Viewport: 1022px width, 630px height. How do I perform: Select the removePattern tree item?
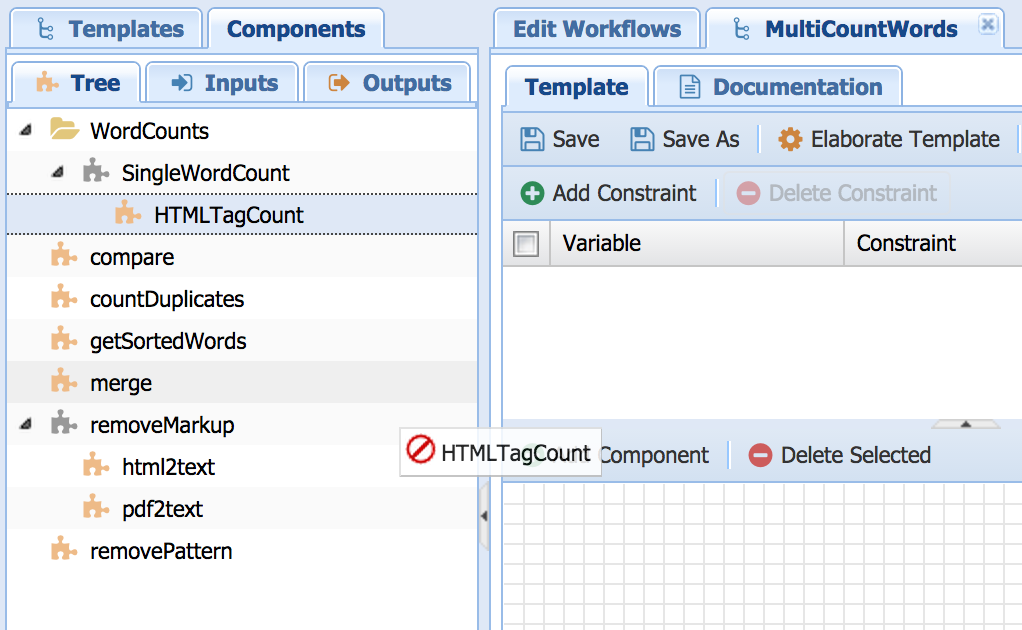[x=160, y=551]
